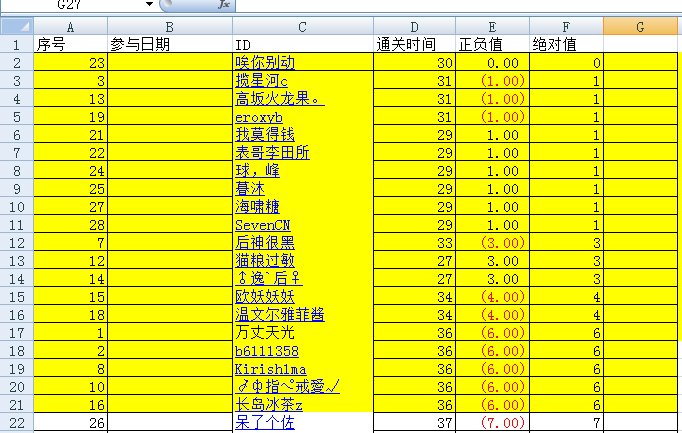This screenshot has height=433, width=682.
Task: Click the formula bar input field
Action: 459,4
